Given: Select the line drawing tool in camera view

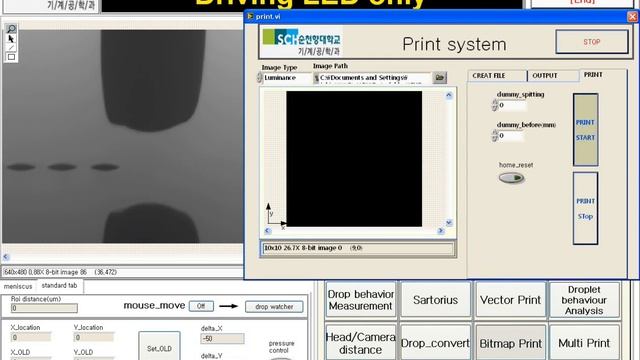Looking at the screenshot, I should pos(11,48).
